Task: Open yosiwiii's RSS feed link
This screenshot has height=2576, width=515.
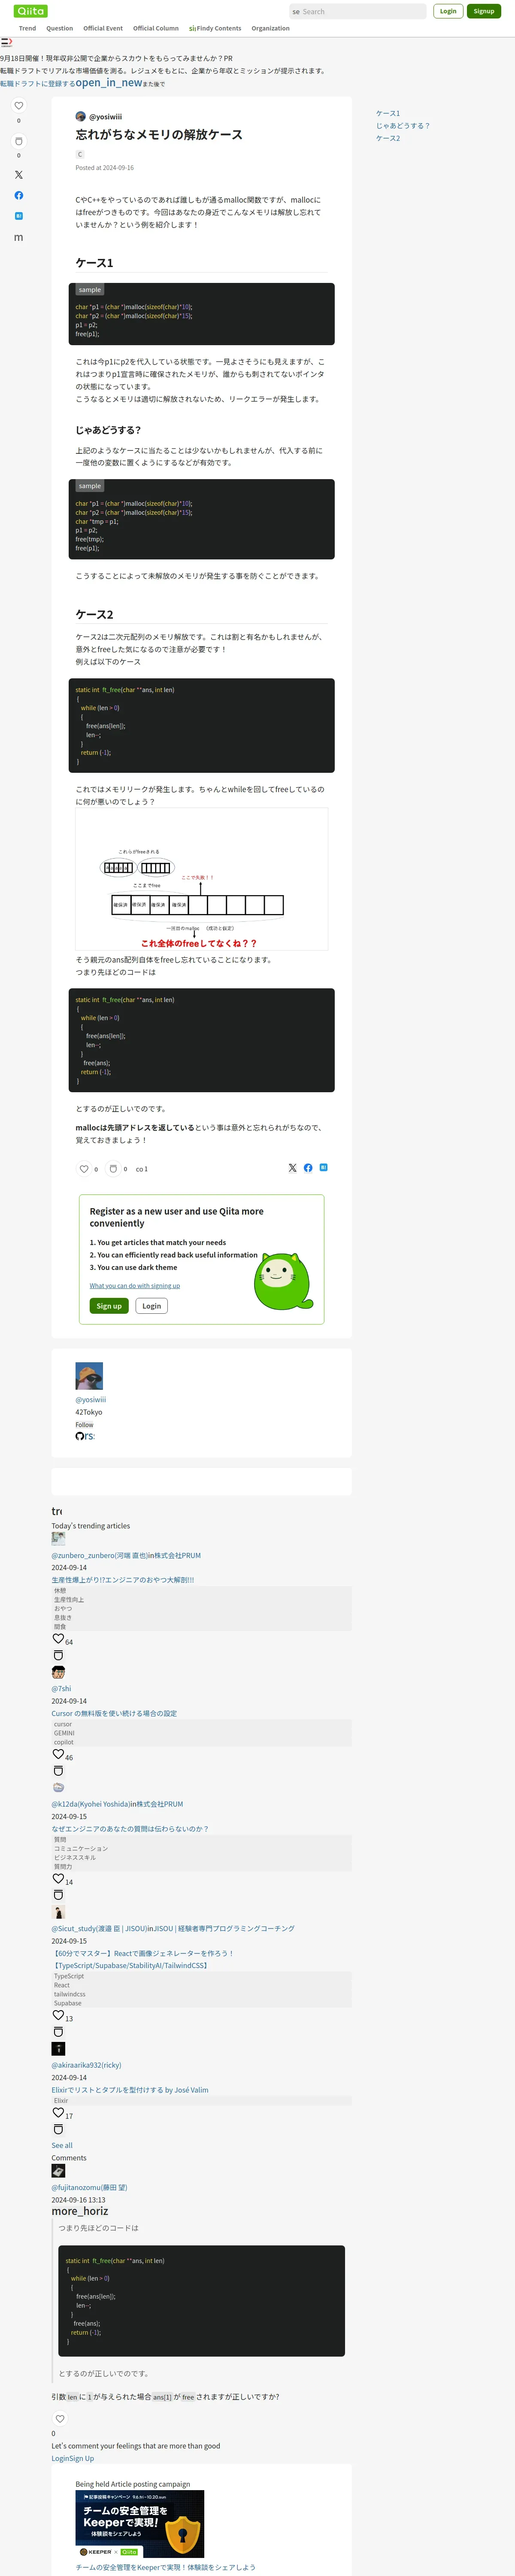Action: pyautogui.click(x=90, y=1436)
